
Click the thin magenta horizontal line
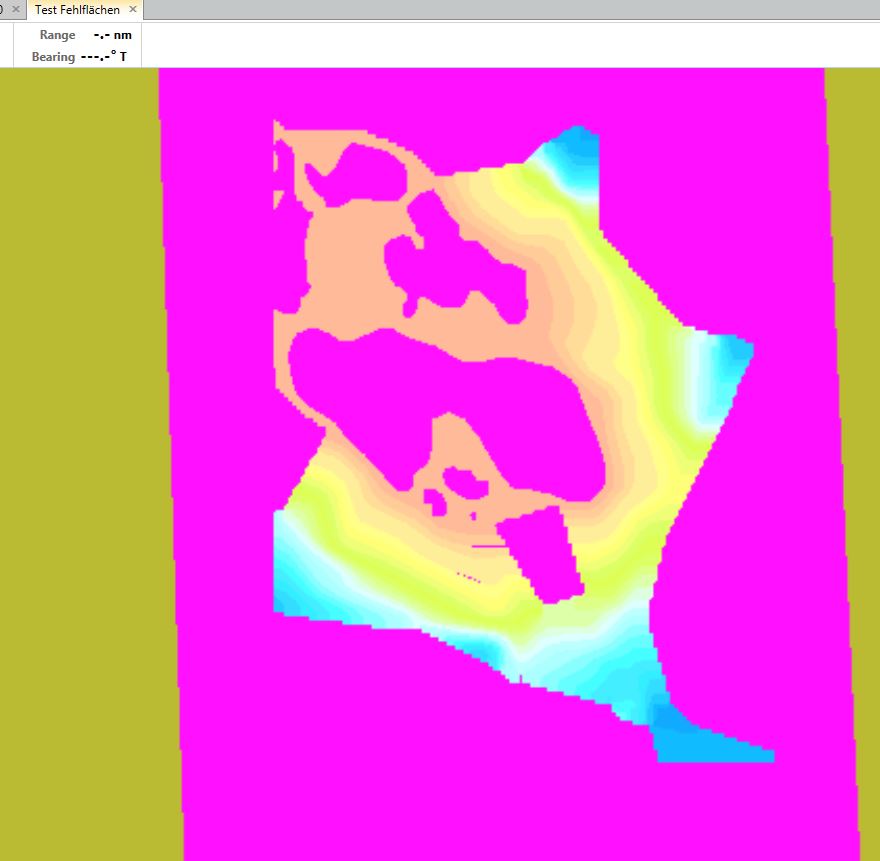[x=486, y=546]
